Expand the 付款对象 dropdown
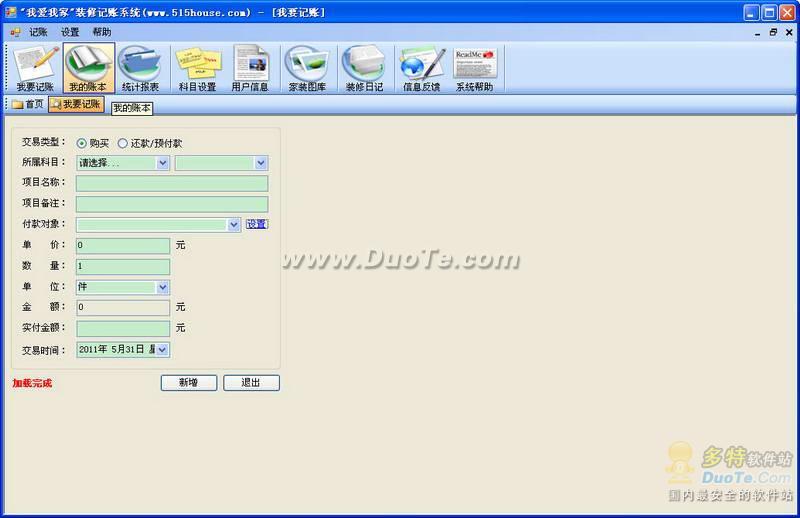Image resolution: width=800 pixels, height=518 pixels. (x=233, y=225)
